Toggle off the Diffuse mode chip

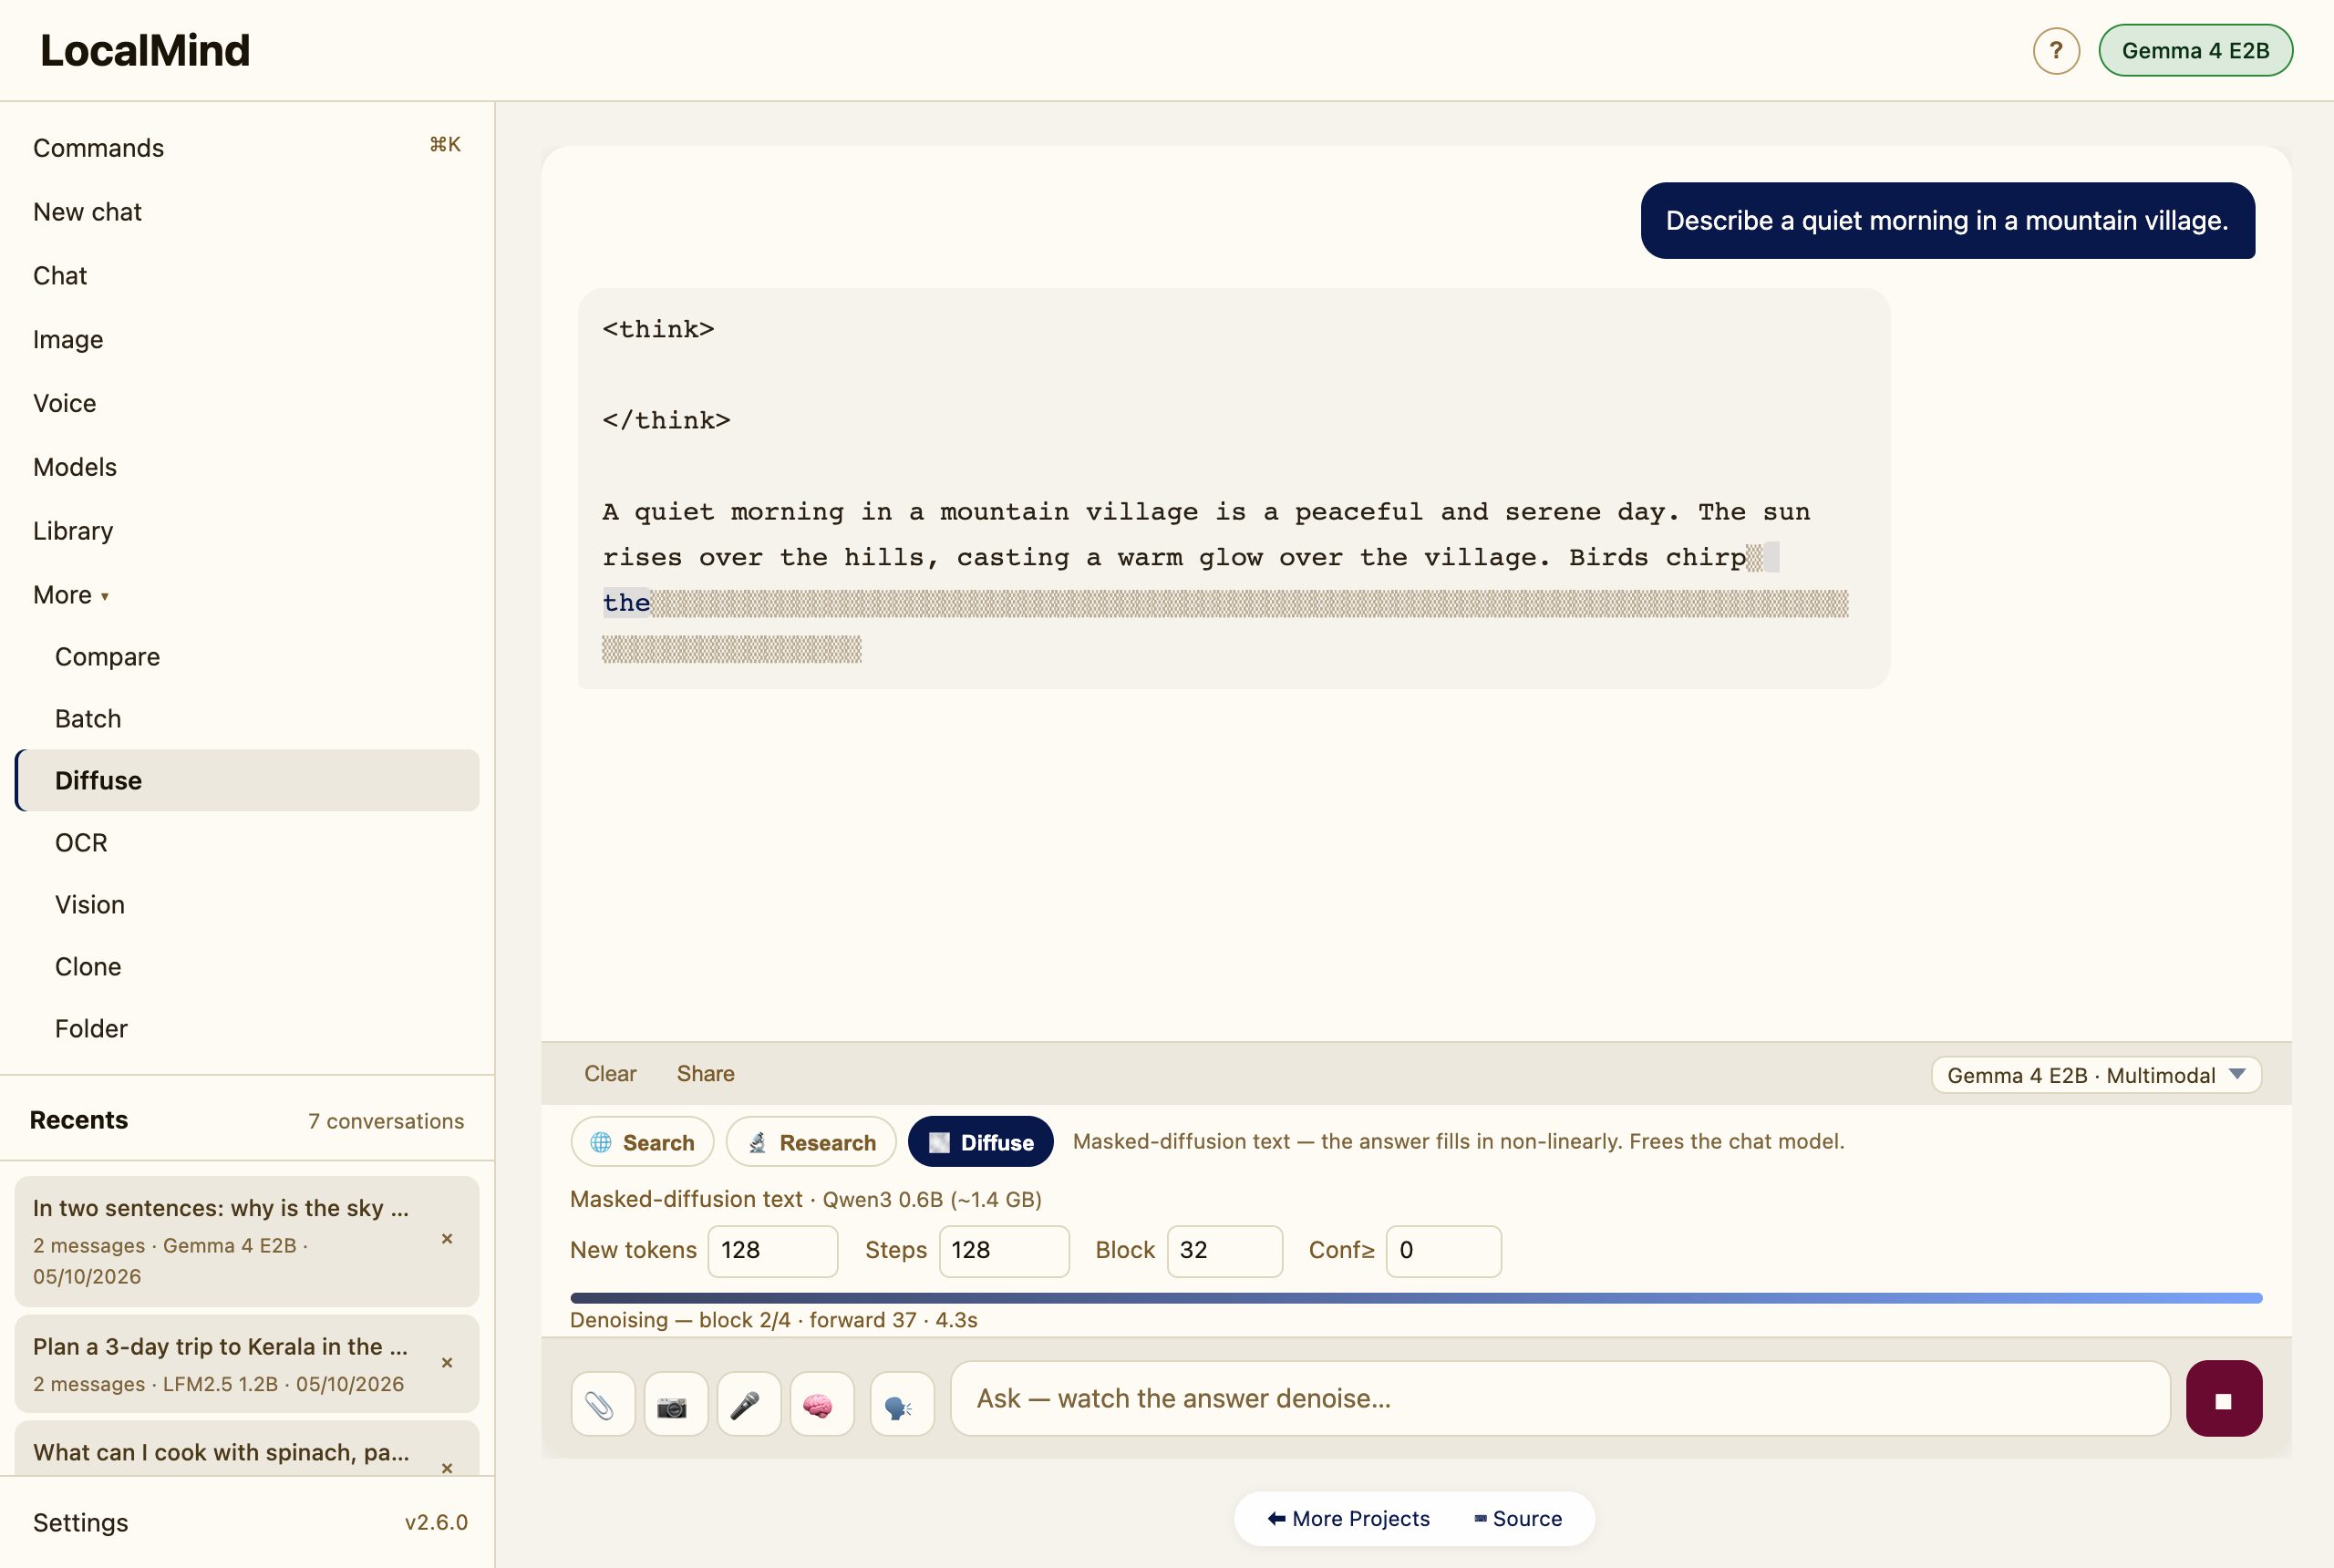coord(980,1142)
